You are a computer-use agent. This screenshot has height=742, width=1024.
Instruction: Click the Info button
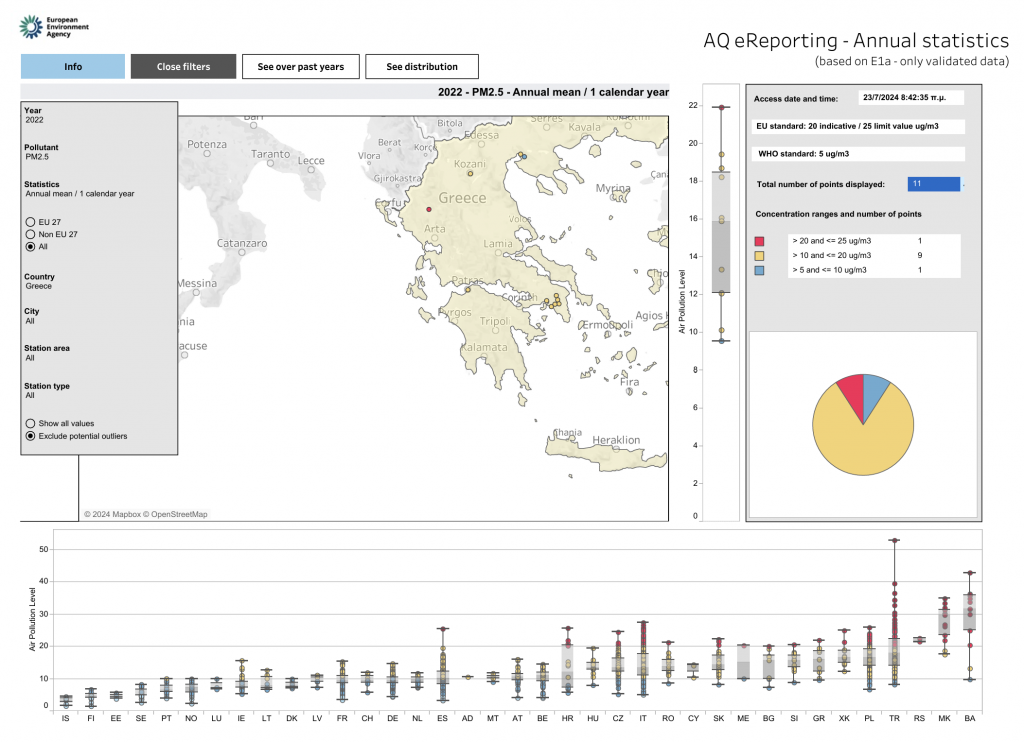(73, 67)
